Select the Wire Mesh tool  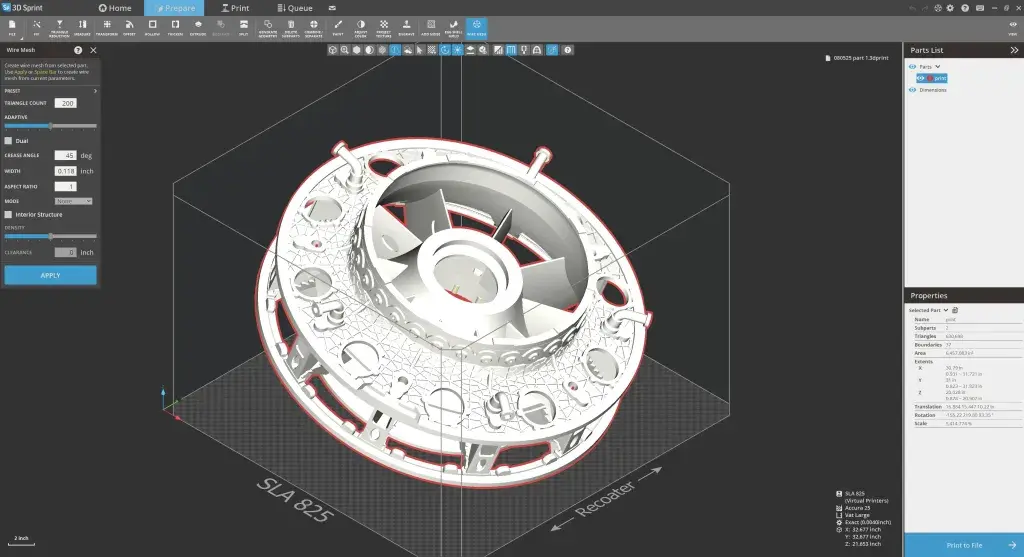[477, 27]
